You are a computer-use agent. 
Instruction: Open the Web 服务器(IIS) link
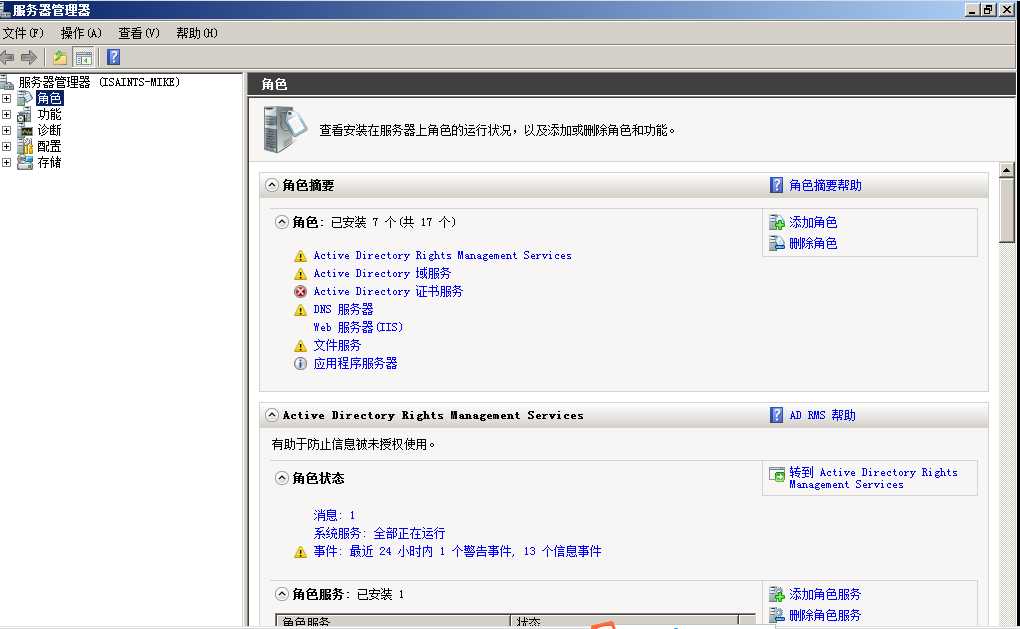(358, 327)
